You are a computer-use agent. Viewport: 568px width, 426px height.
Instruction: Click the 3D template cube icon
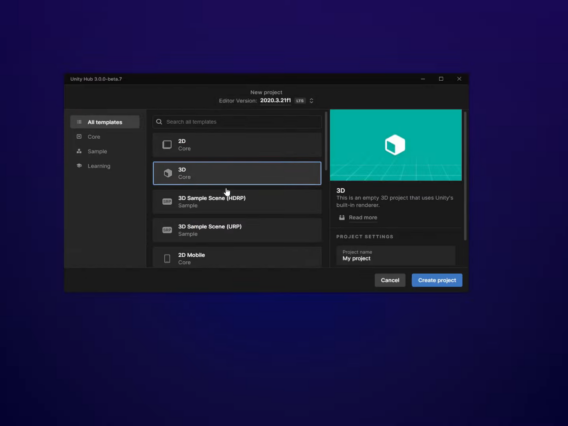click(167, 173)
